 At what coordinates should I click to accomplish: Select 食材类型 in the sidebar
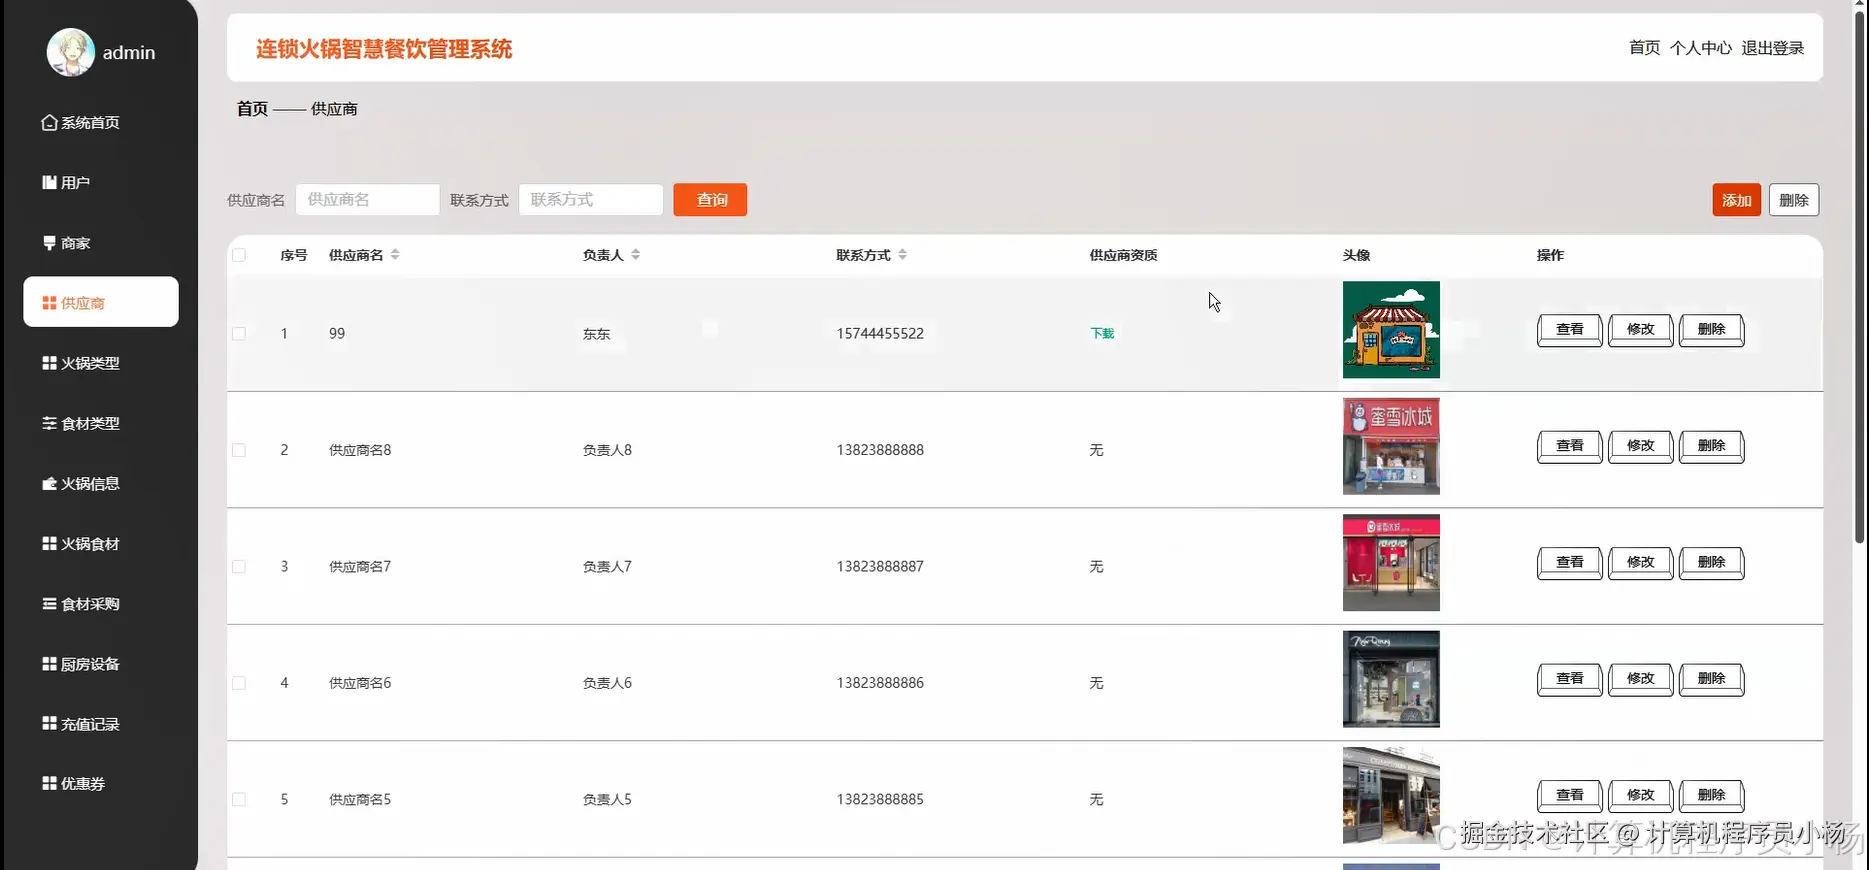[101, 423]
